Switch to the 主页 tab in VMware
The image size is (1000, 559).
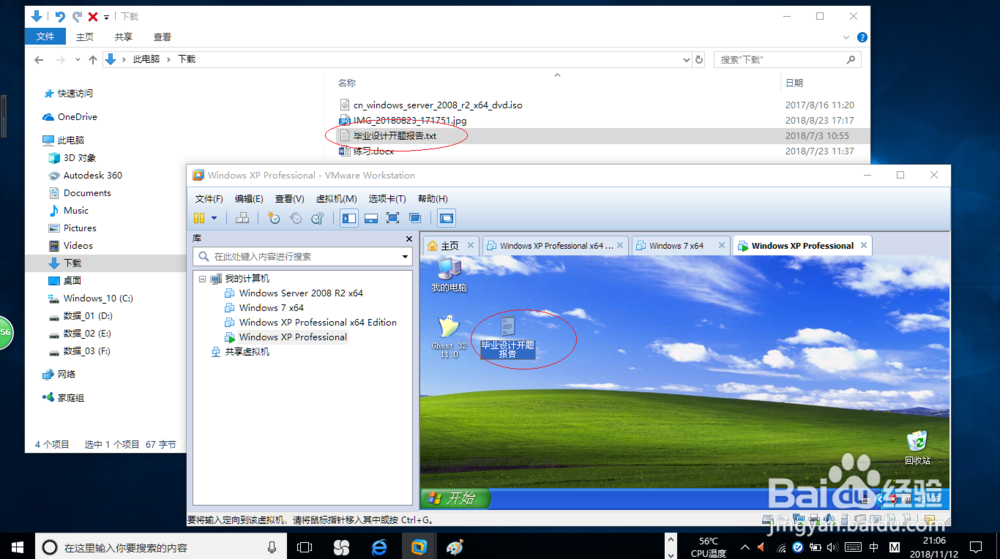(x=449, y=245)
